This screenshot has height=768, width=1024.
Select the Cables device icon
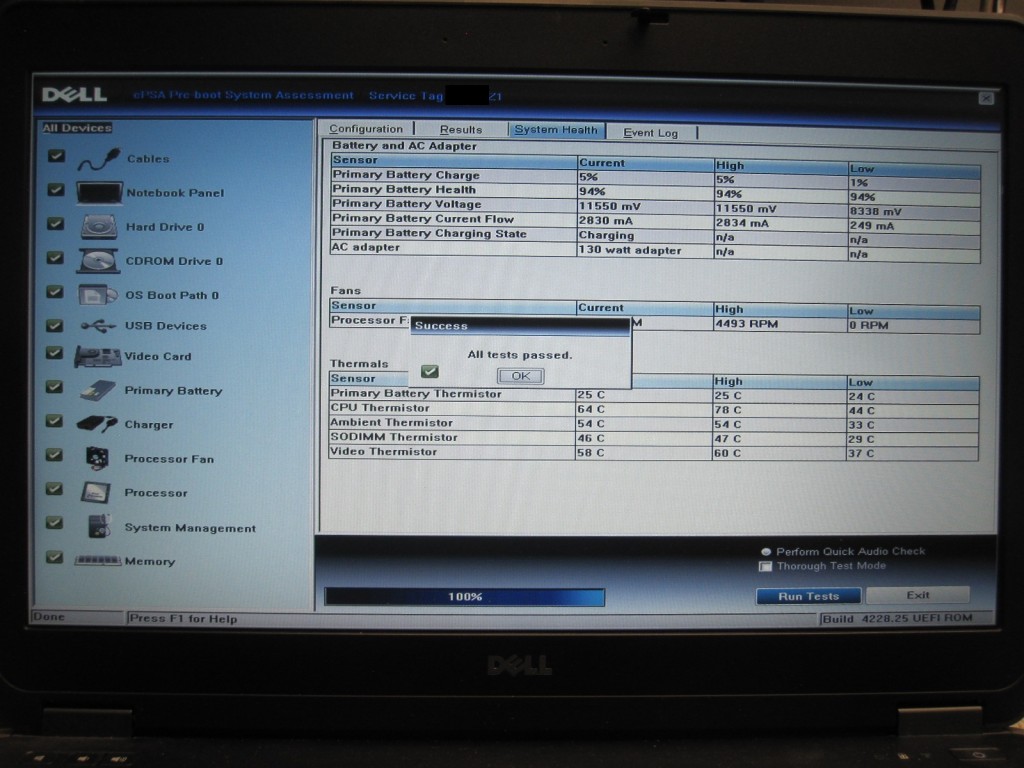tap(99, 159)
